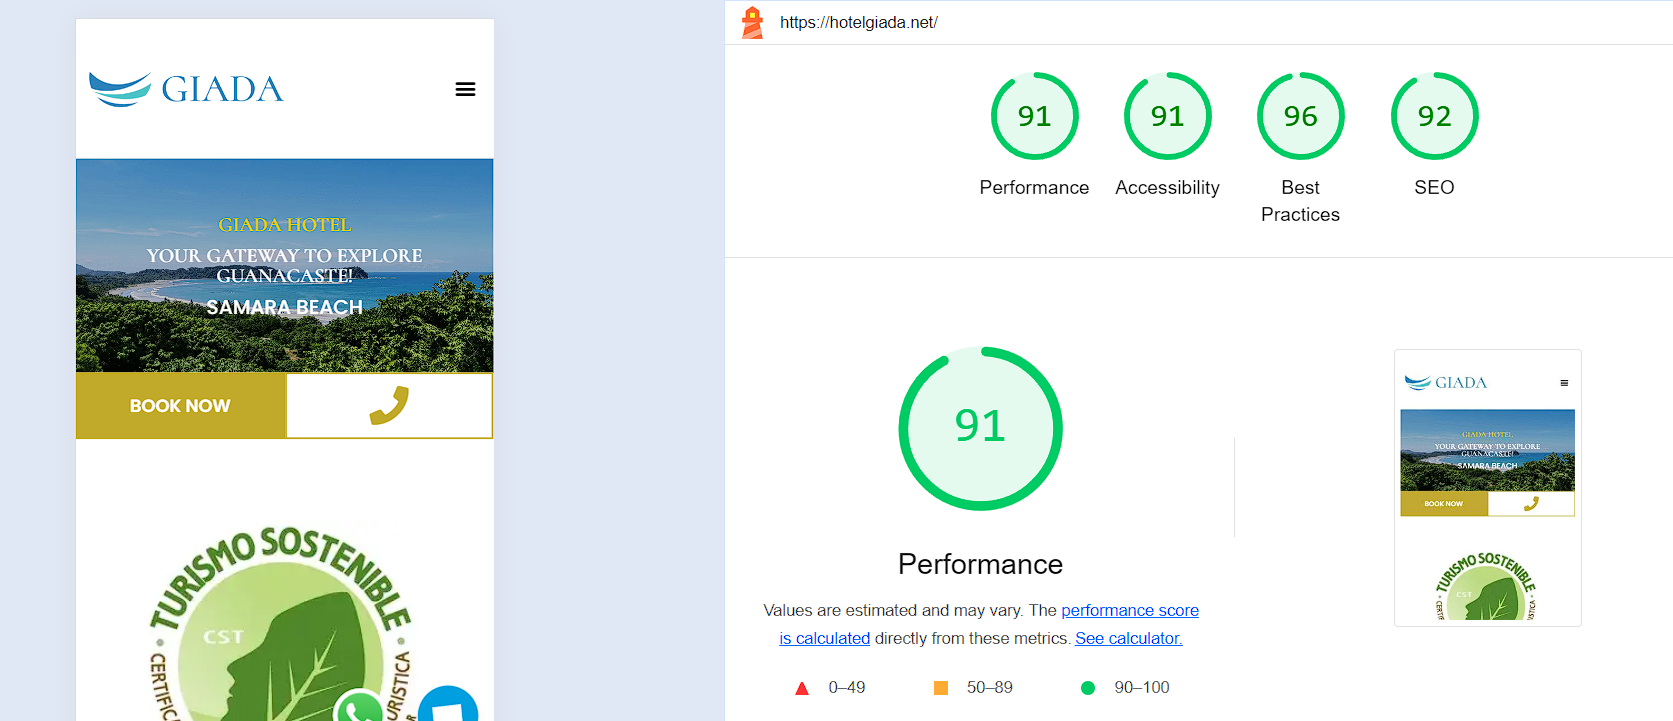Click the Samara Beach hero image
The image size is (1673, 721).
tap(285, 266)
